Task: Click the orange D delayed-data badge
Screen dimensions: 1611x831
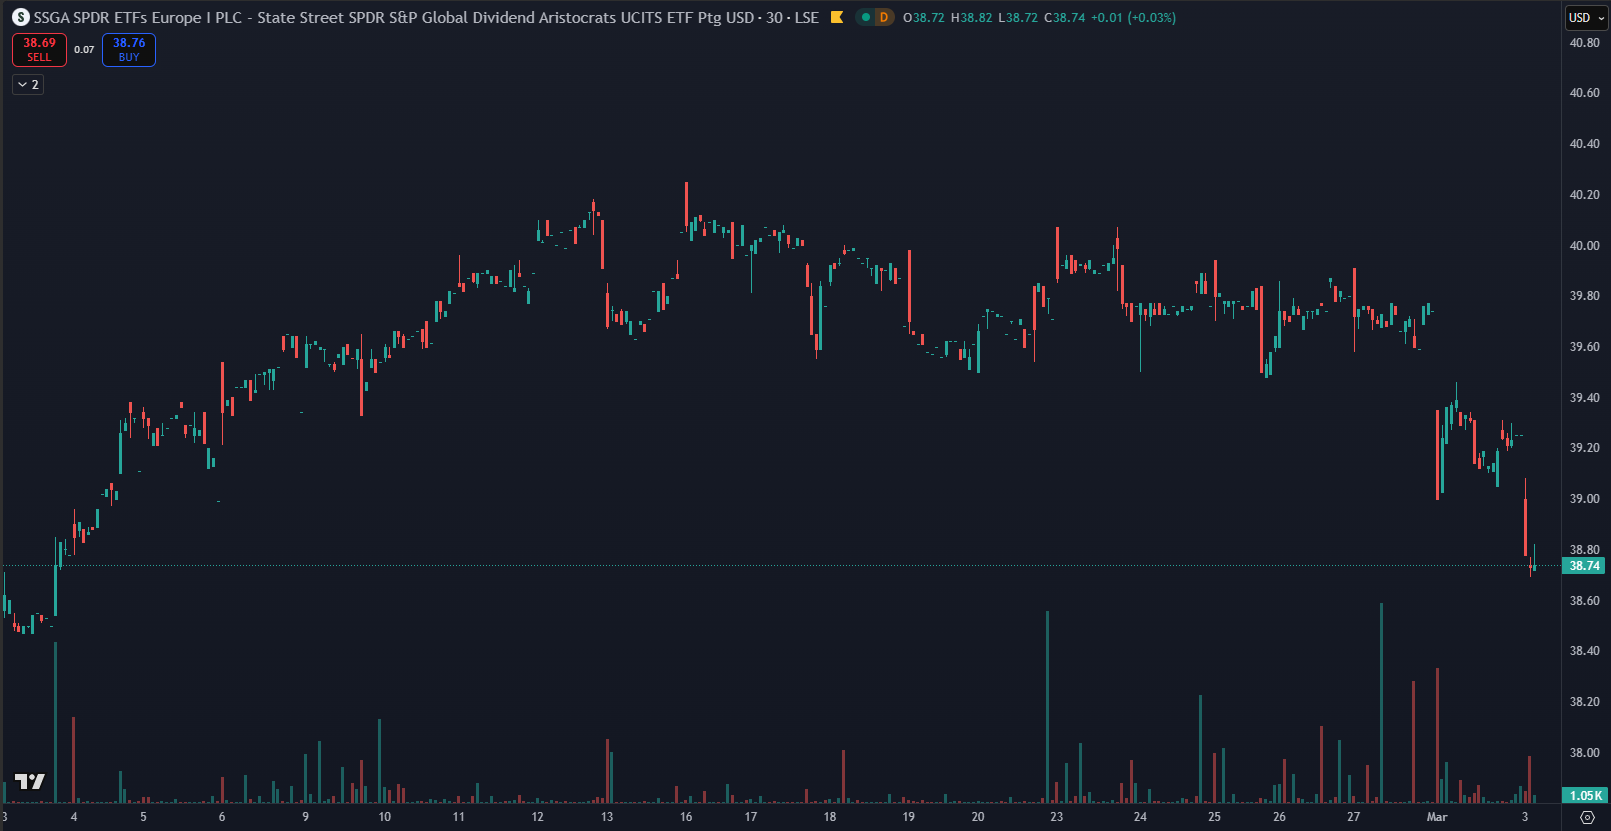Action: [x=883, y=18]
